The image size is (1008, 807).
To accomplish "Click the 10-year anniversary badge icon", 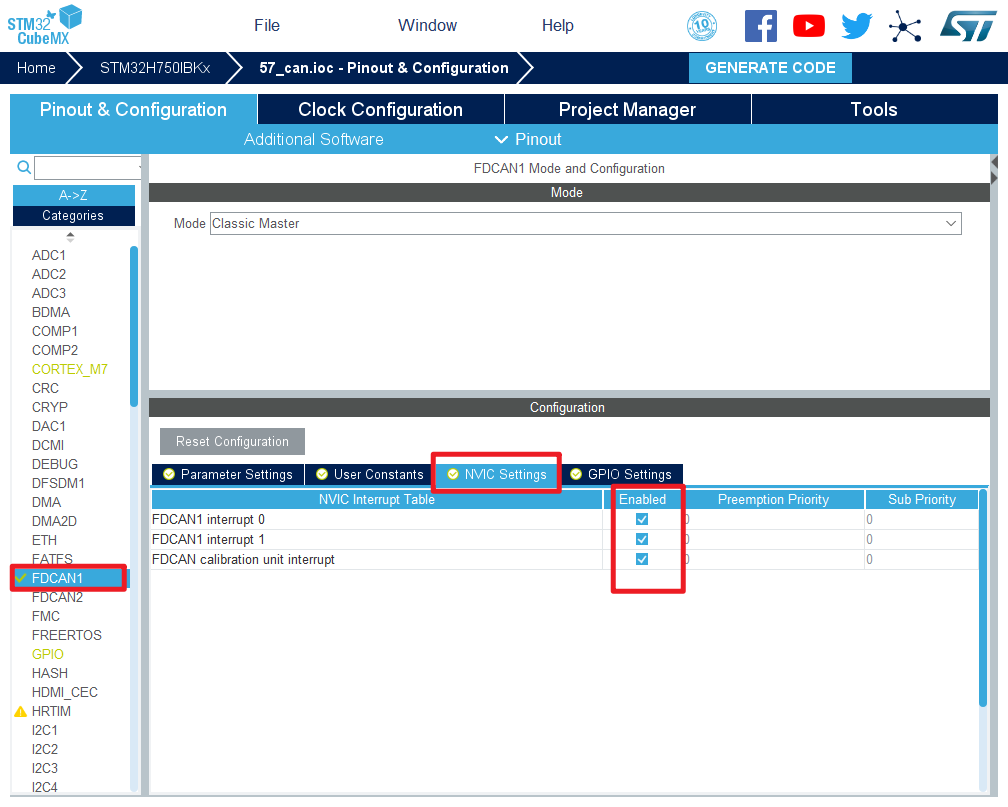I will click(702, 26).
